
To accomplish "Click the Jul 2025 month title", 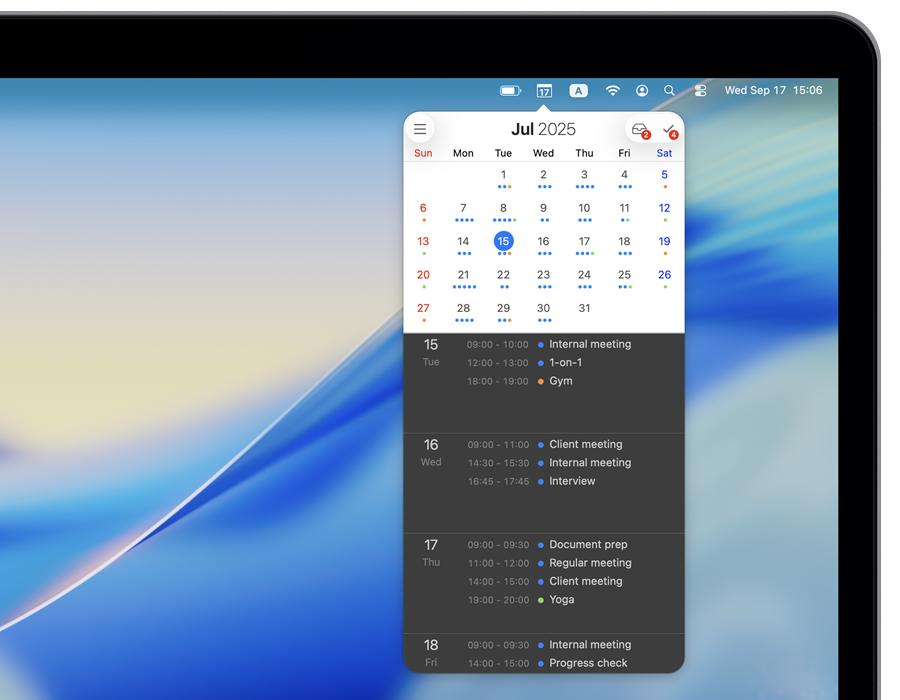I will pyautogui.click(x=543, y=129).
